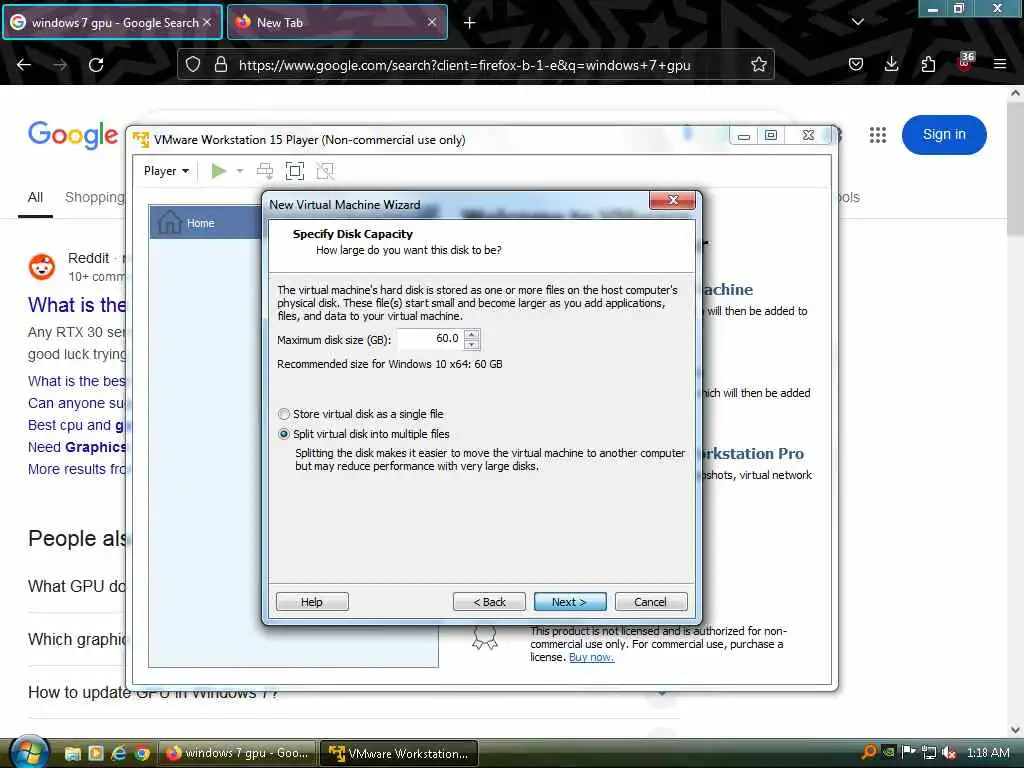Click the Action Center flag icon
The height and width of the screenshot is (768, 1024).
pos(908,752)
